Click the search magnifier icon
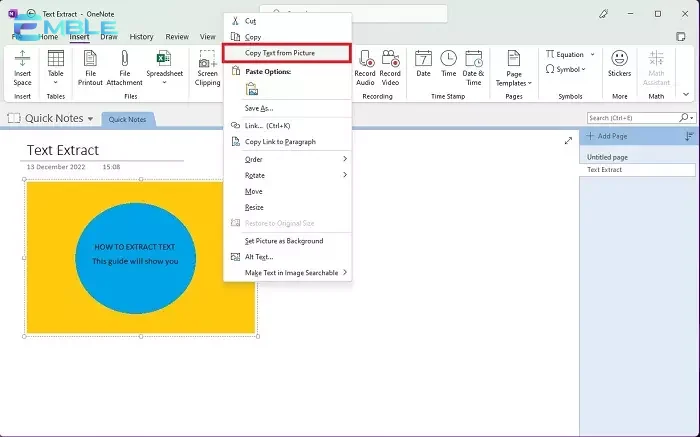 [683, 118]
